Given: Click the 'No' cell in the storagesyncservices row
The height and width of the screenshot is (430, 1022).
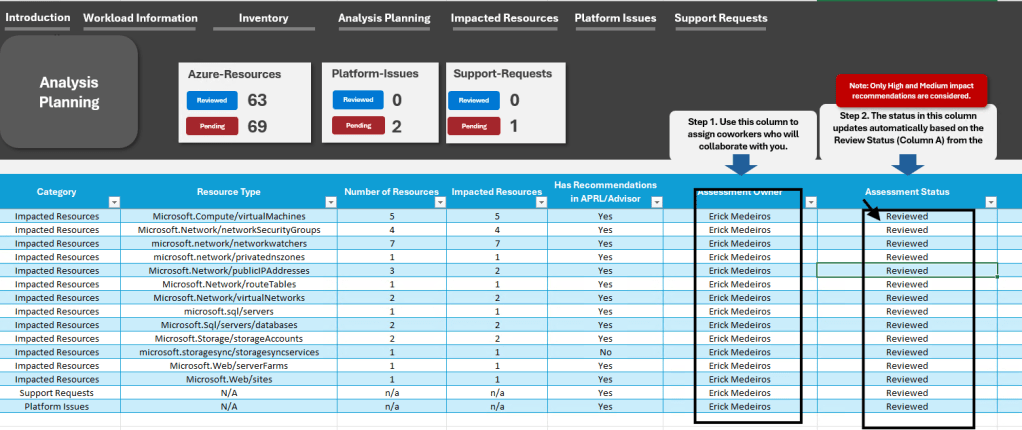Looking at the screenshot, I should [x=605, y=352].
